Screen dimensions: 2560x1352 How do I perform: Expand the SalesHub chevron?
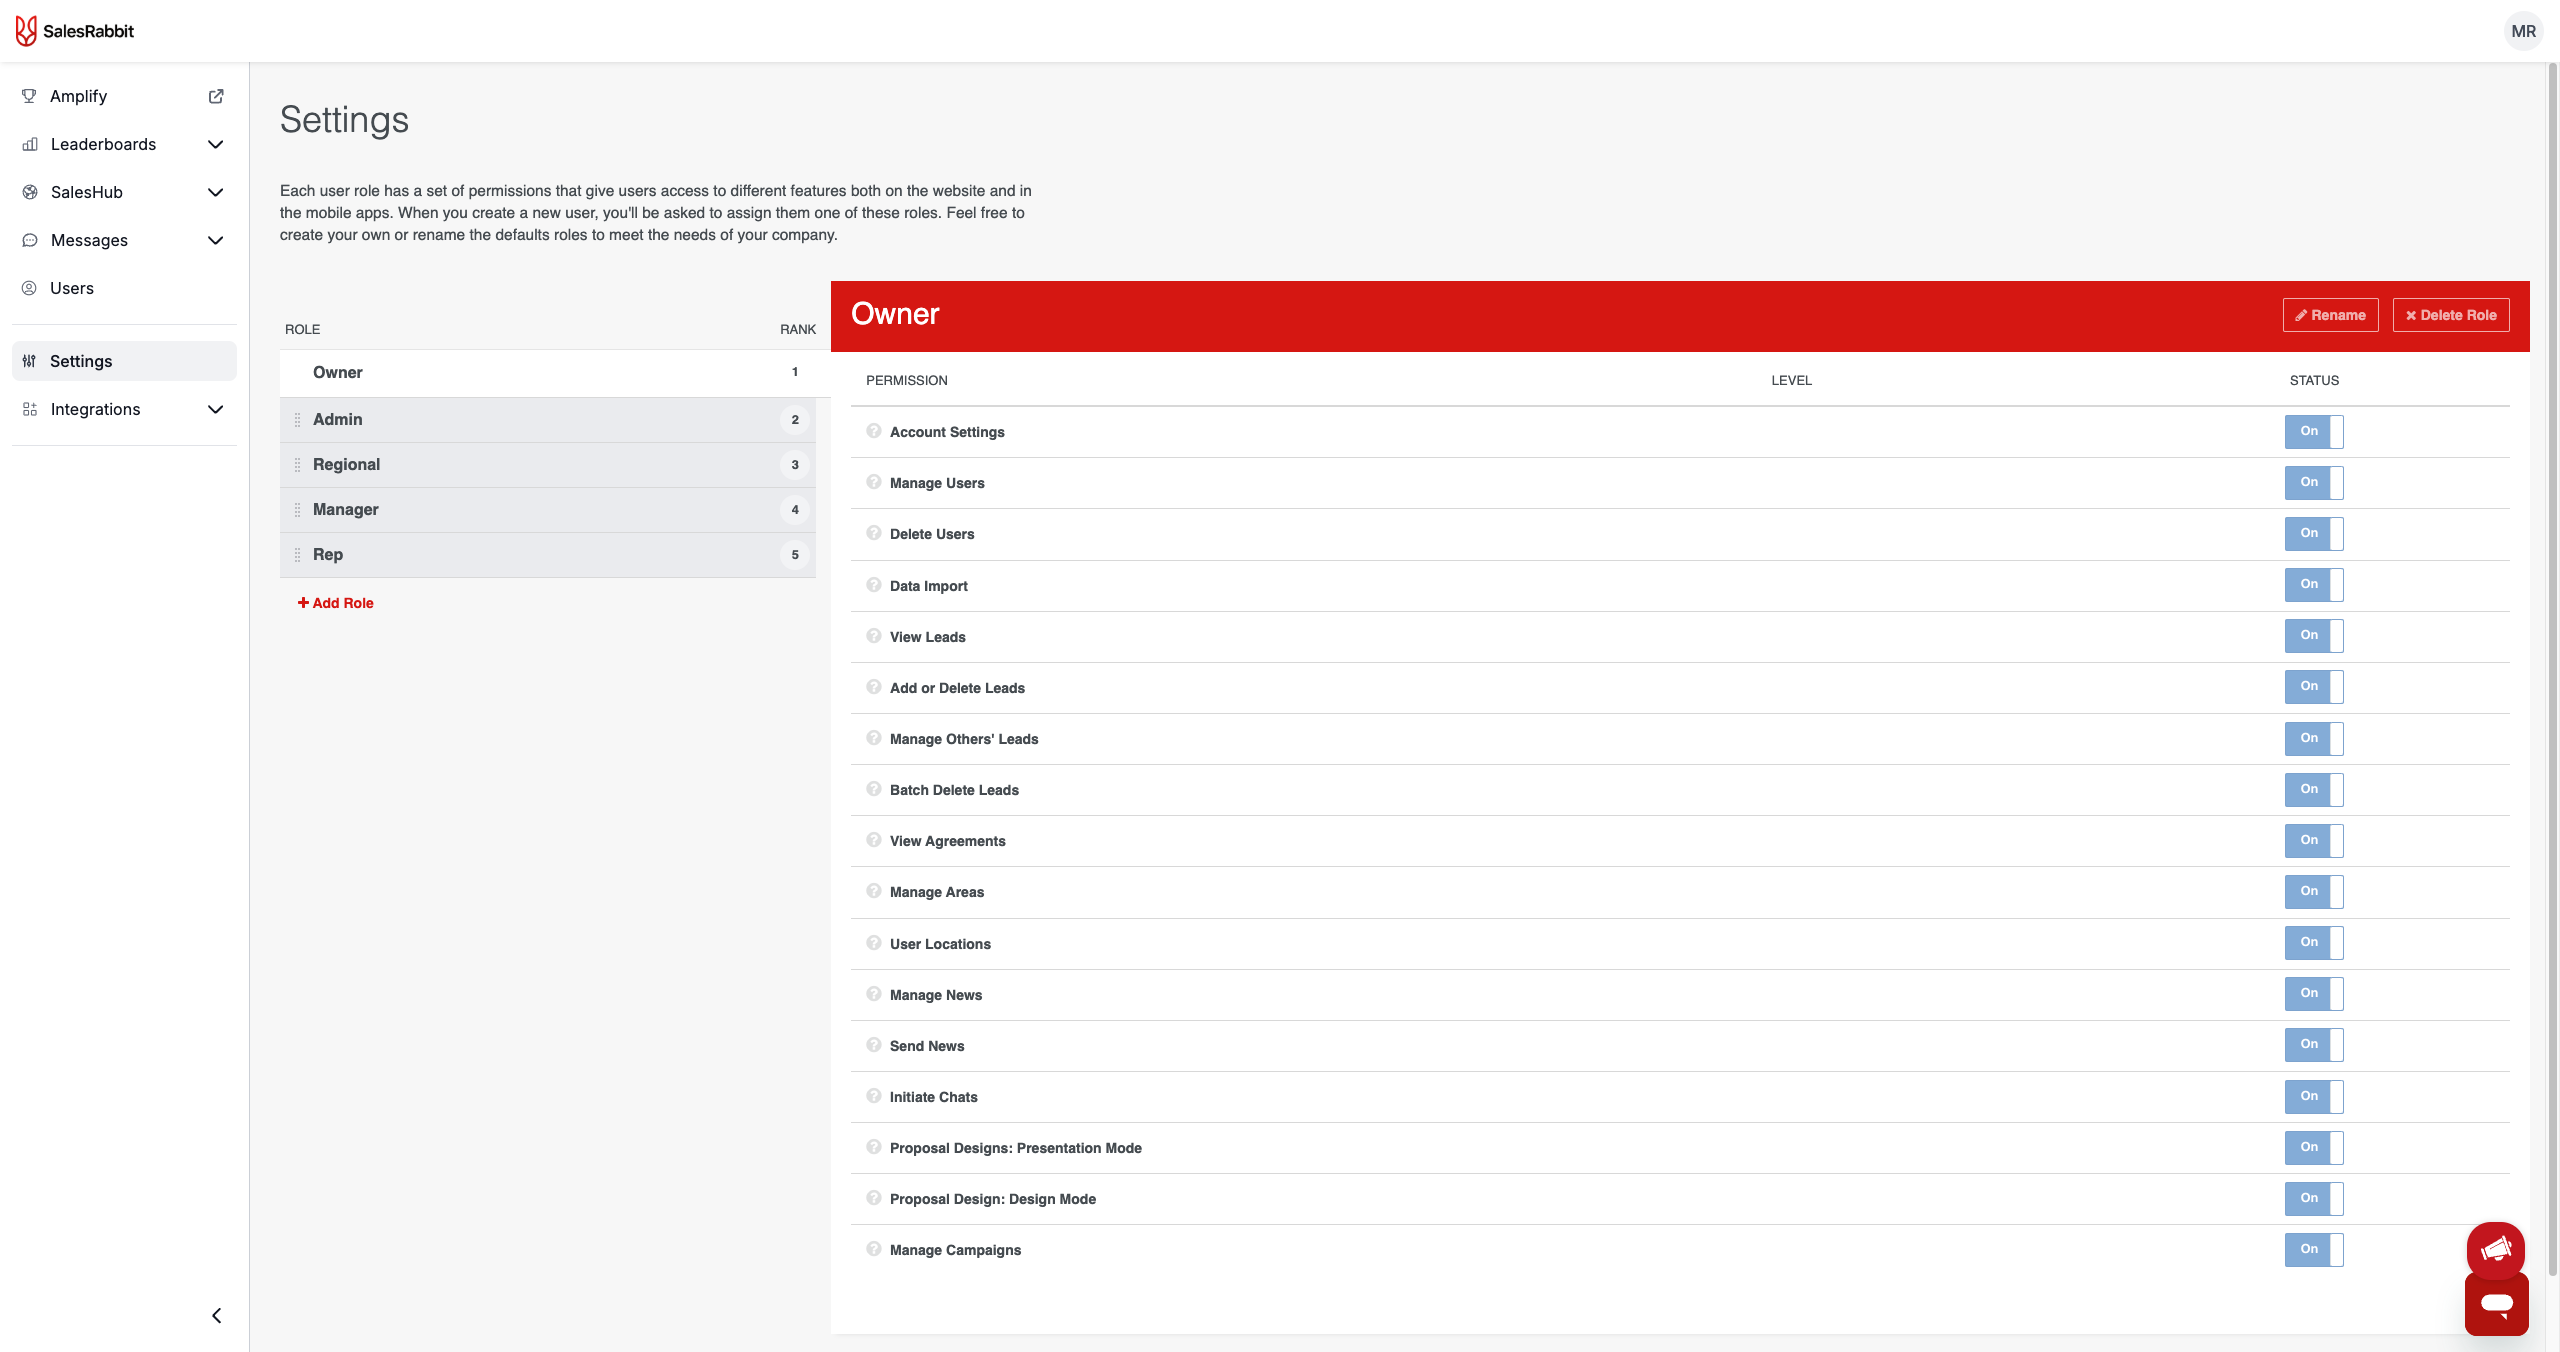pyautogui.click(x=215, y=192)
